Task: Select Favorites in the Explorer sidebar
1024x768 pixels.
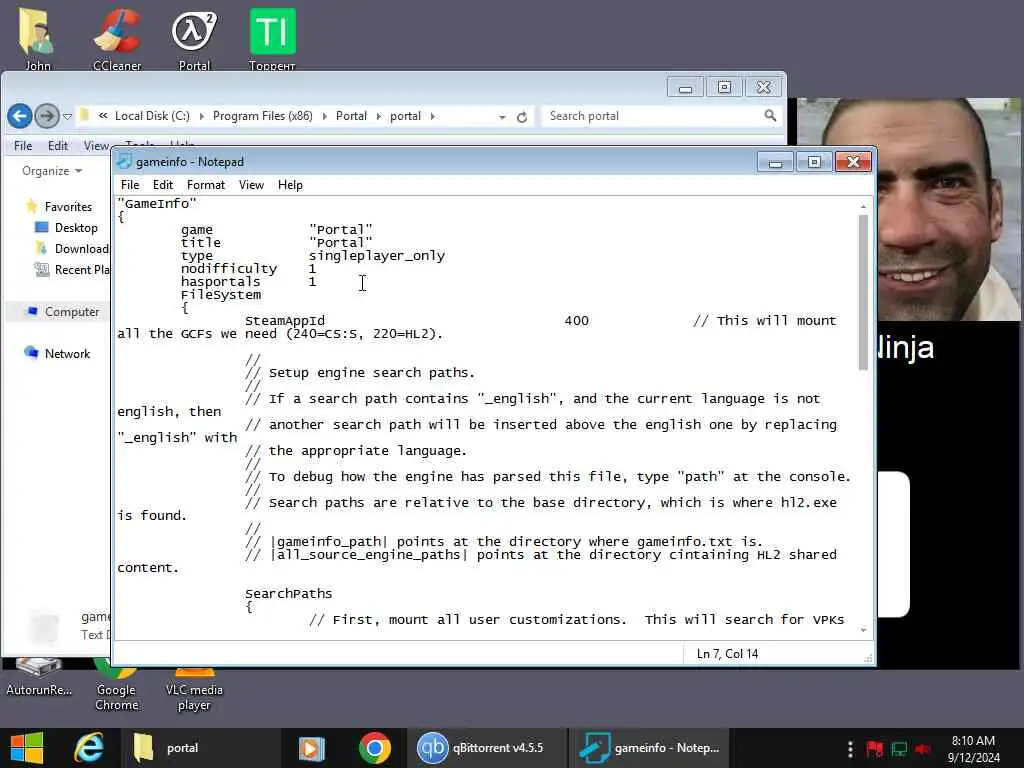Action: point(68,207)
